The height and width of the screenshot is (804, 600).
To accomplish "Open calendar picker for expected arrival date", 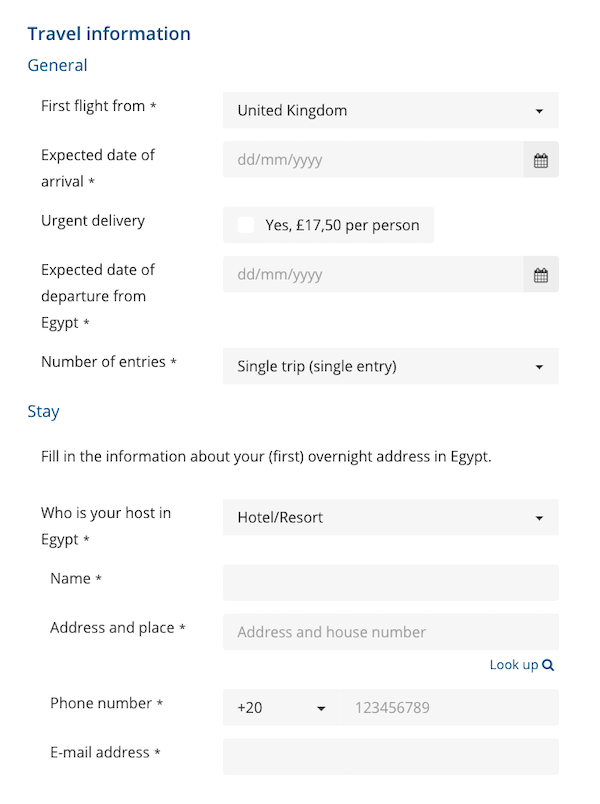I will coord(541,160).
